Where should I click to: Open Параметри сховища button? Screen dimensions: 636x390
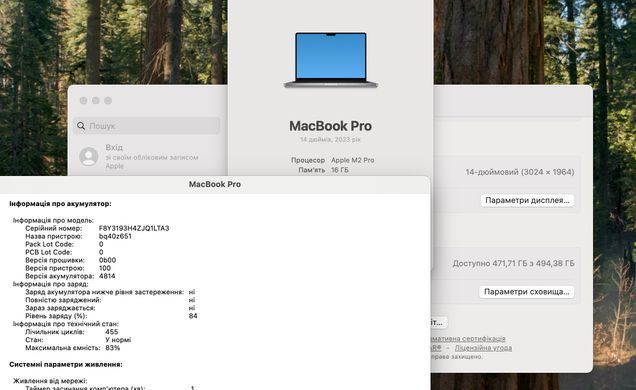(x=526, y=292)
